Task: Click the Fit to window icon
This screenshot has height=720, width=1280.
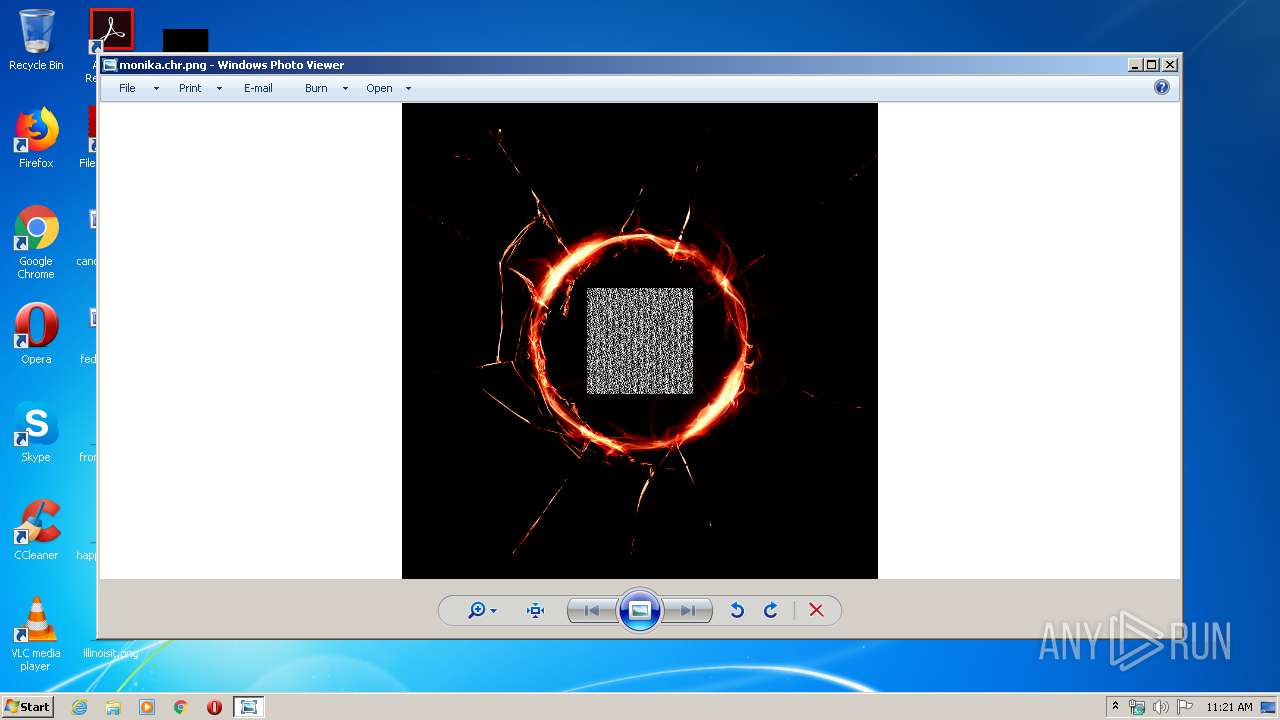Action: (535, 610)
